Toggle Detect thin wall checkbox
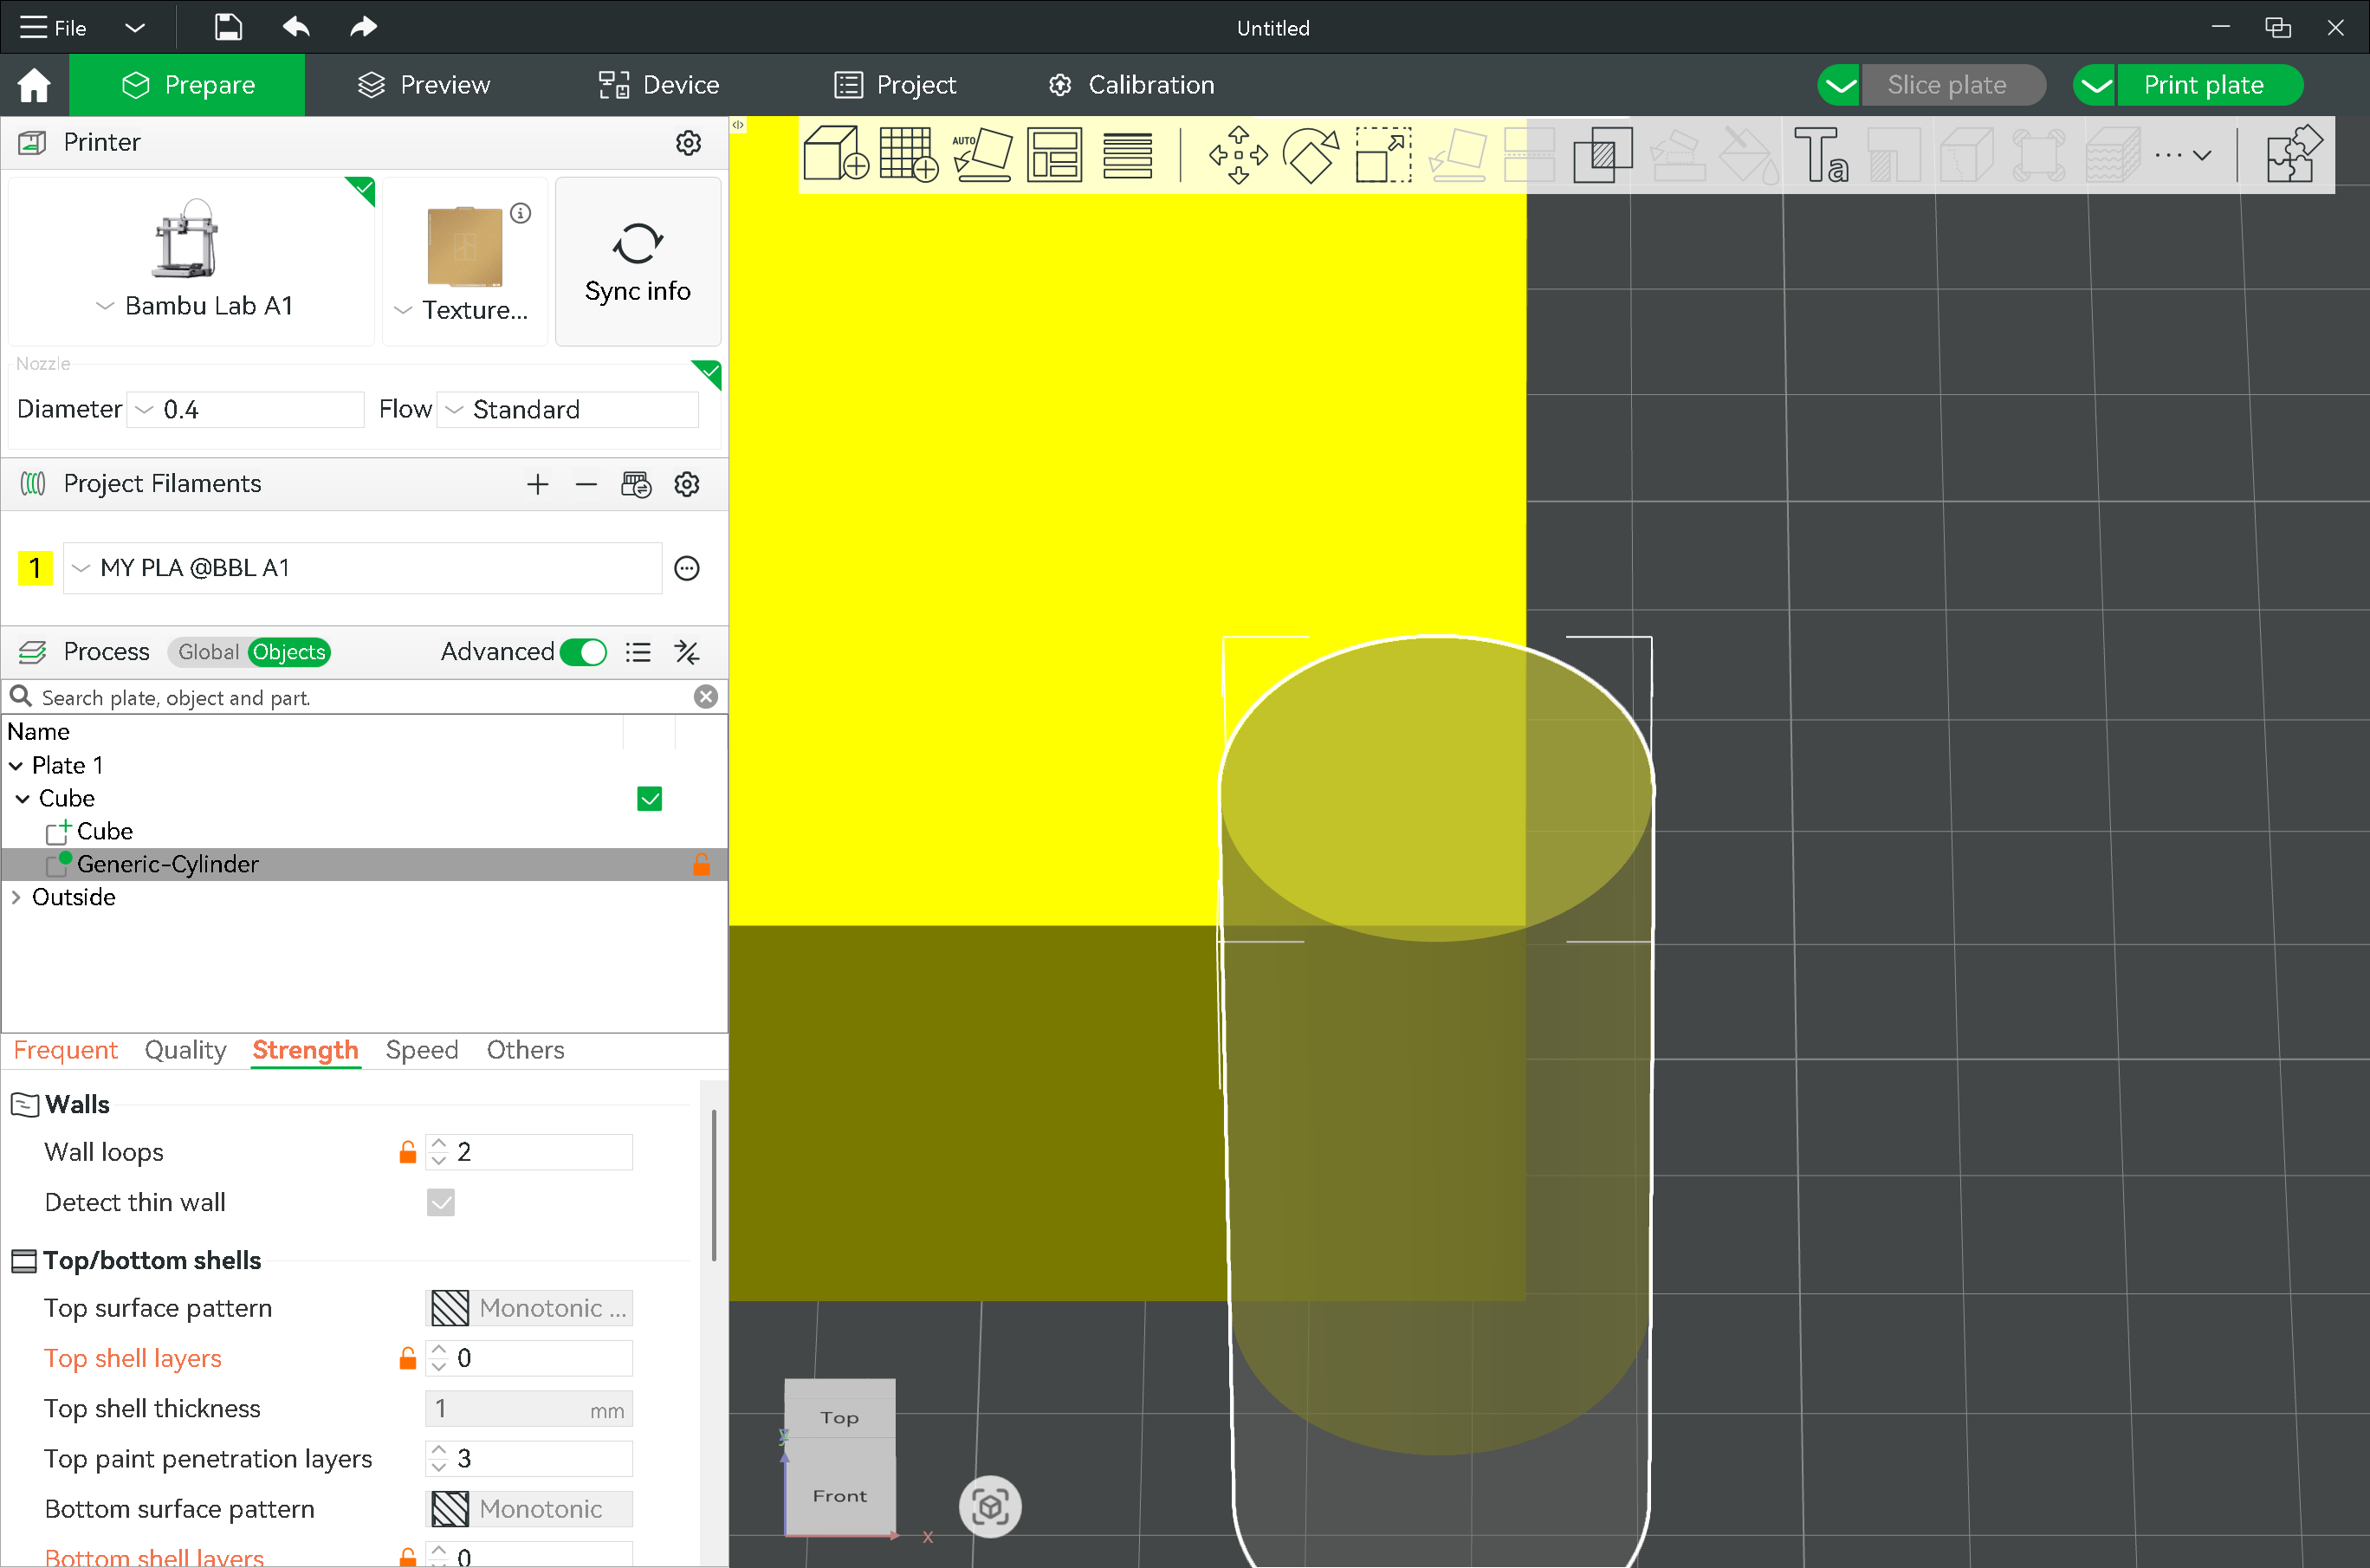Image resolution: width=2370 pixels, height=1568 pixels. pyautogui.click(x=441, y=1202)
